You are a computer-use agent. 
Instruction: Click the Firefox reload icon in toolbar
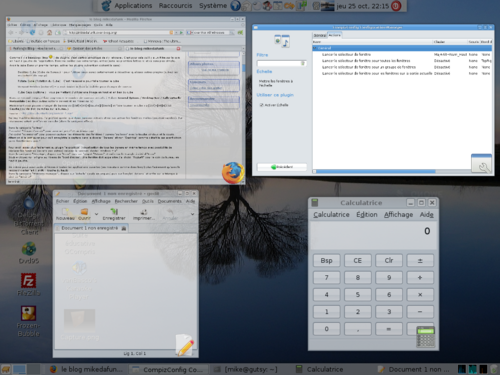pos(32,32)
